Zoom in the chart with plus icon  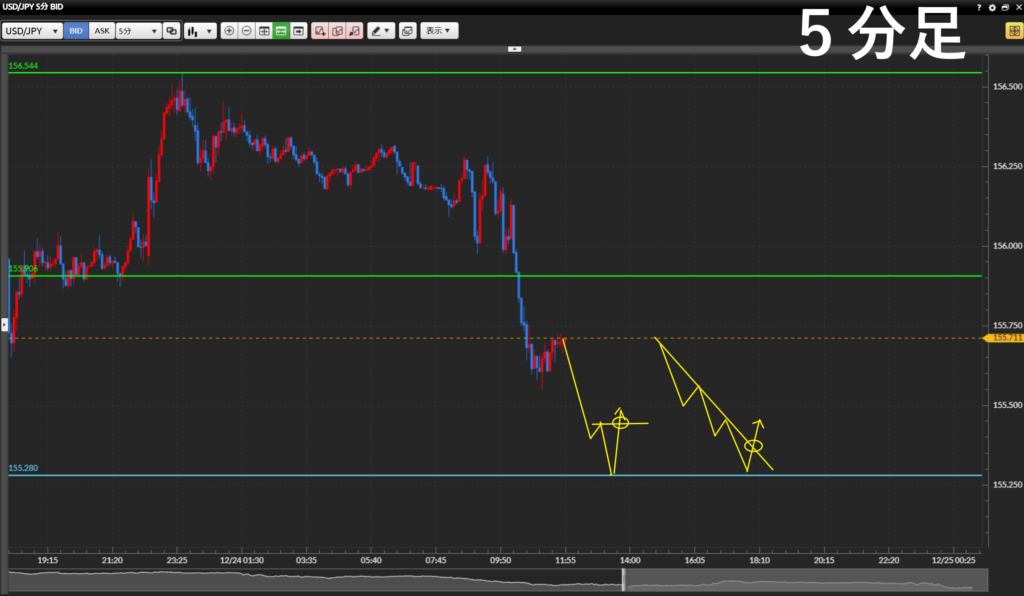230,31
